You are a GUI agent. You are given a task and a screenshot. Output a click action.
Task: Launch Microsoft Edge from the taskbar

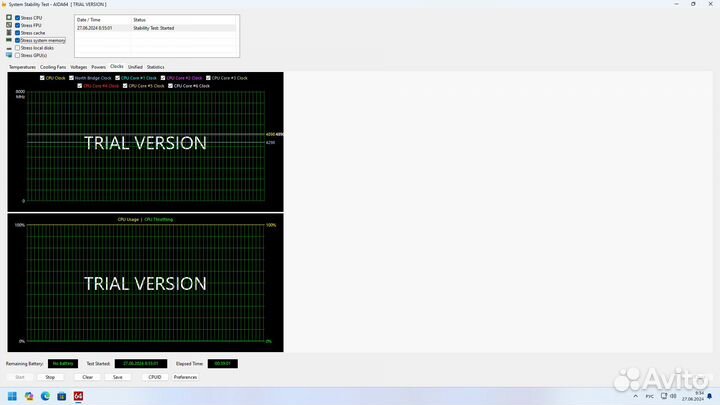point(45,396)
